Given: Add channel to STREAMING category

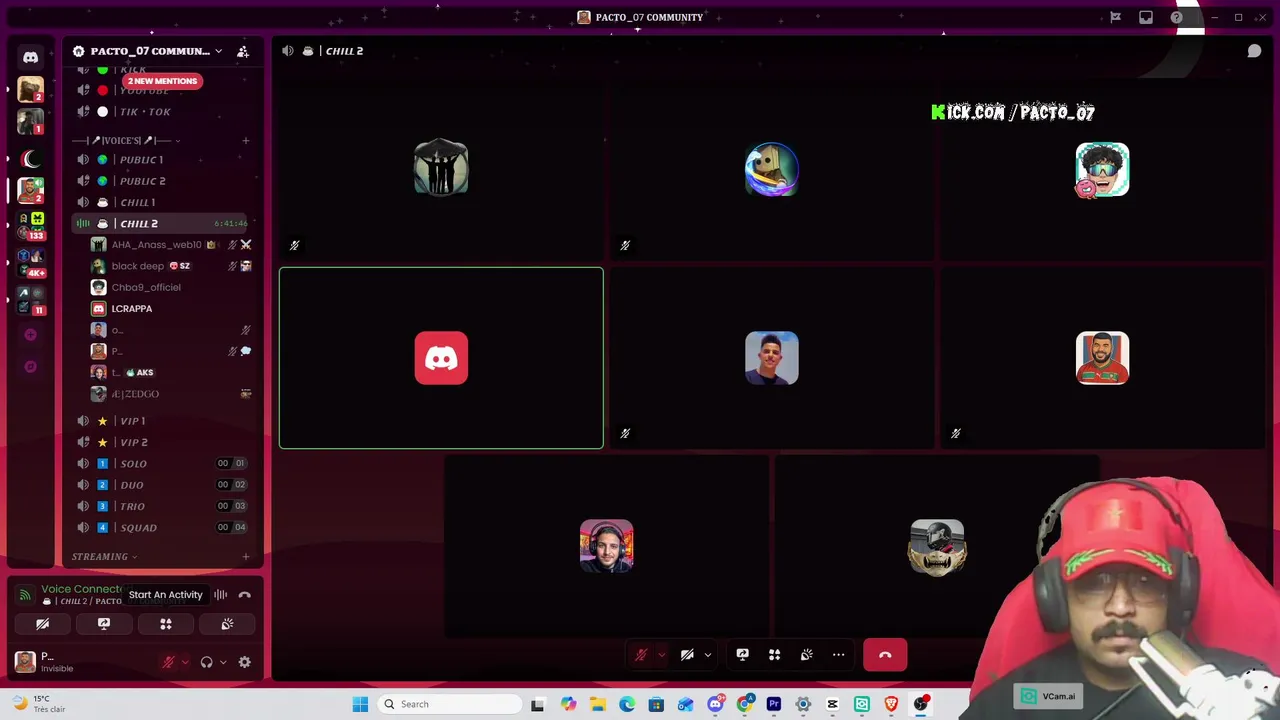Looking at the screenshot, I should click(245, 557).
